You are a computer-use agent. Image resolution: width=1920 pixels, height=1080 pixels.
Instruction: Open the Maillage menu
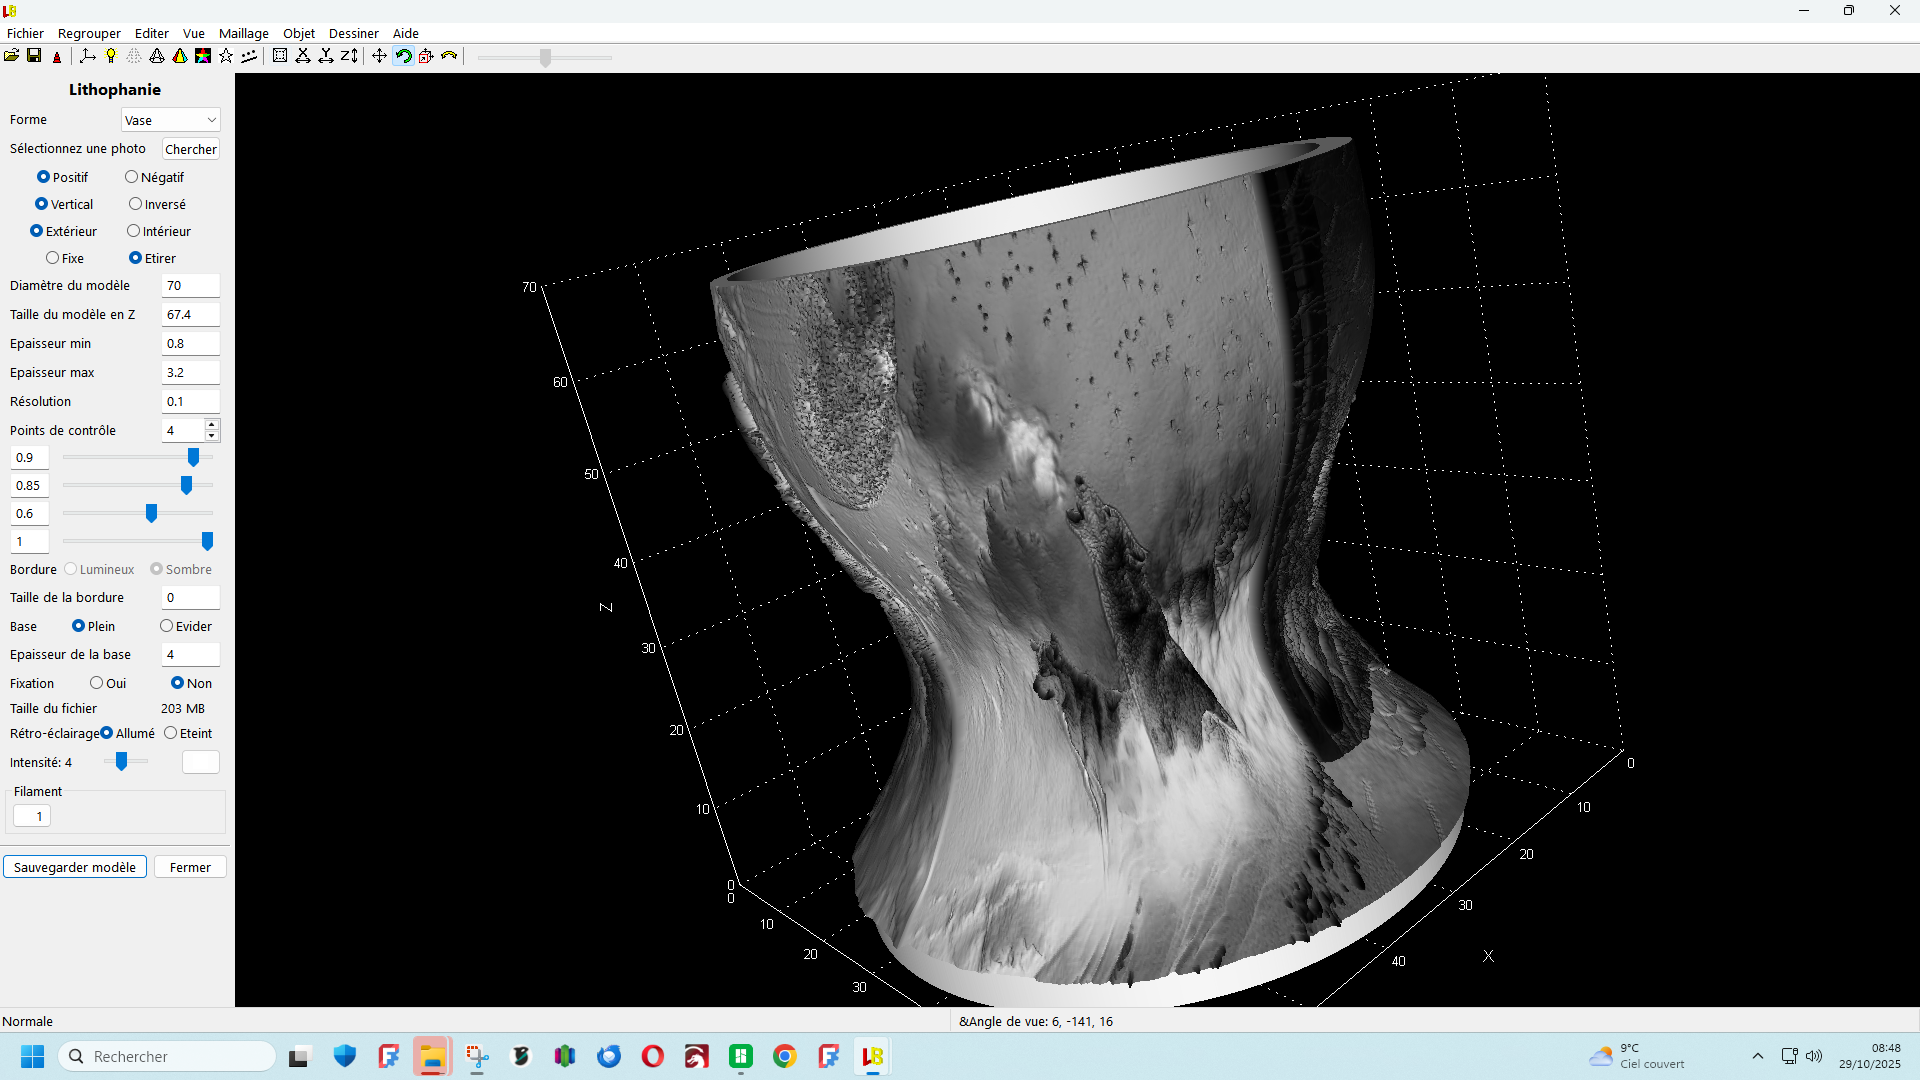pyautogui.click(x=244, y=33)
